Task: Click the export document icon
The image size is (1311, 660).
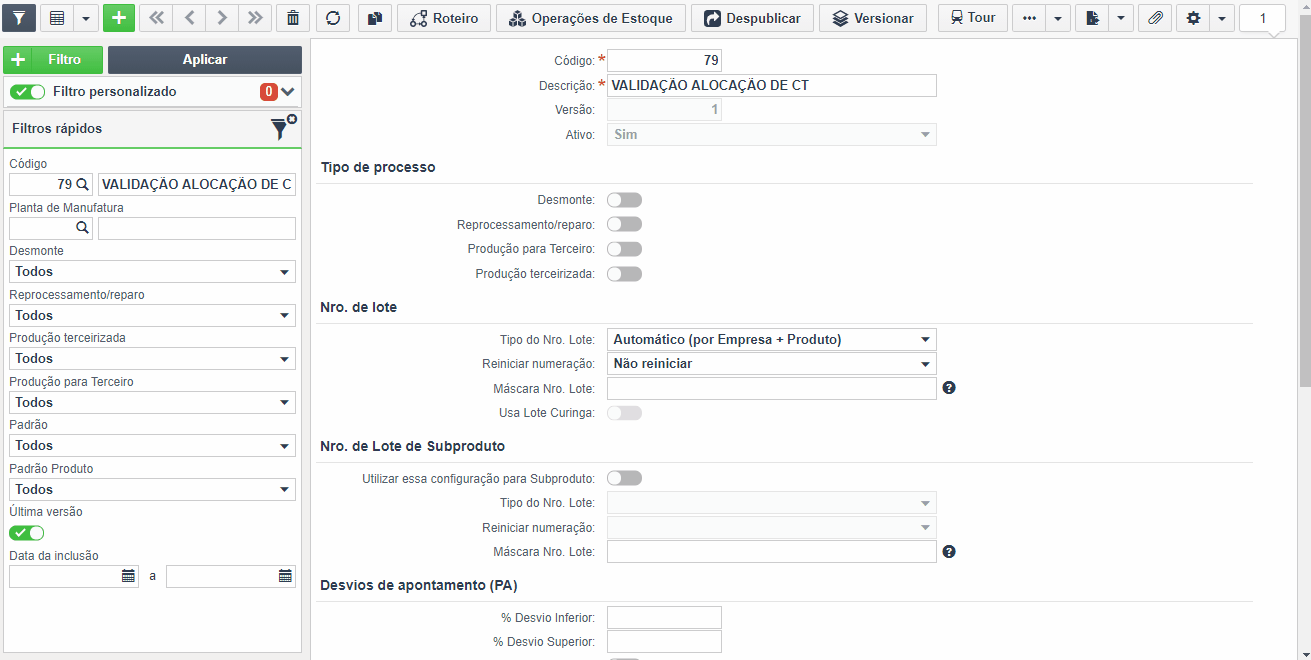Action: pyautogui.click(x=1092, y=18)
